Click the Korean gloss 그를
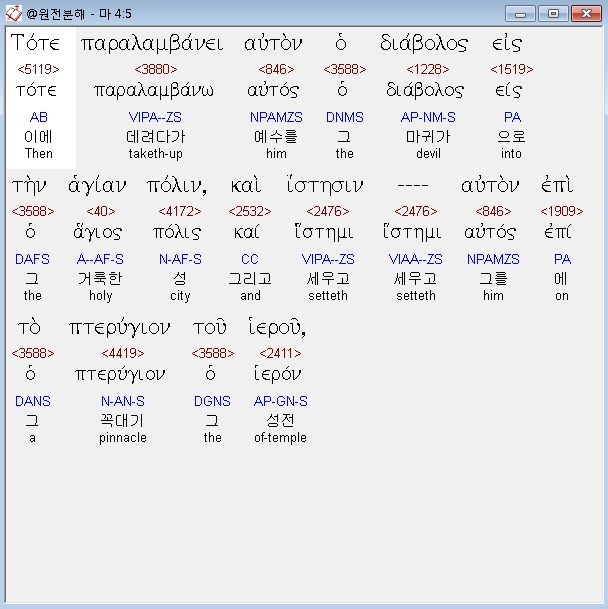 point(493,278)
